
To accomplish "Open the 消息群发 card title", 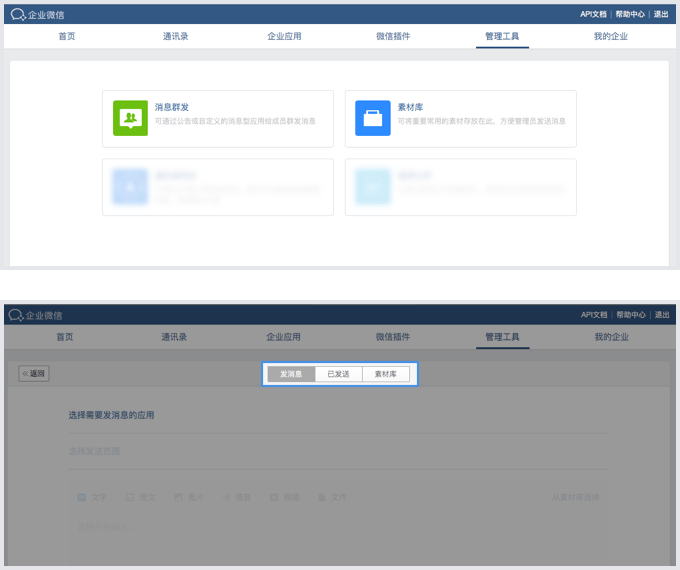I will click(172, 107).
